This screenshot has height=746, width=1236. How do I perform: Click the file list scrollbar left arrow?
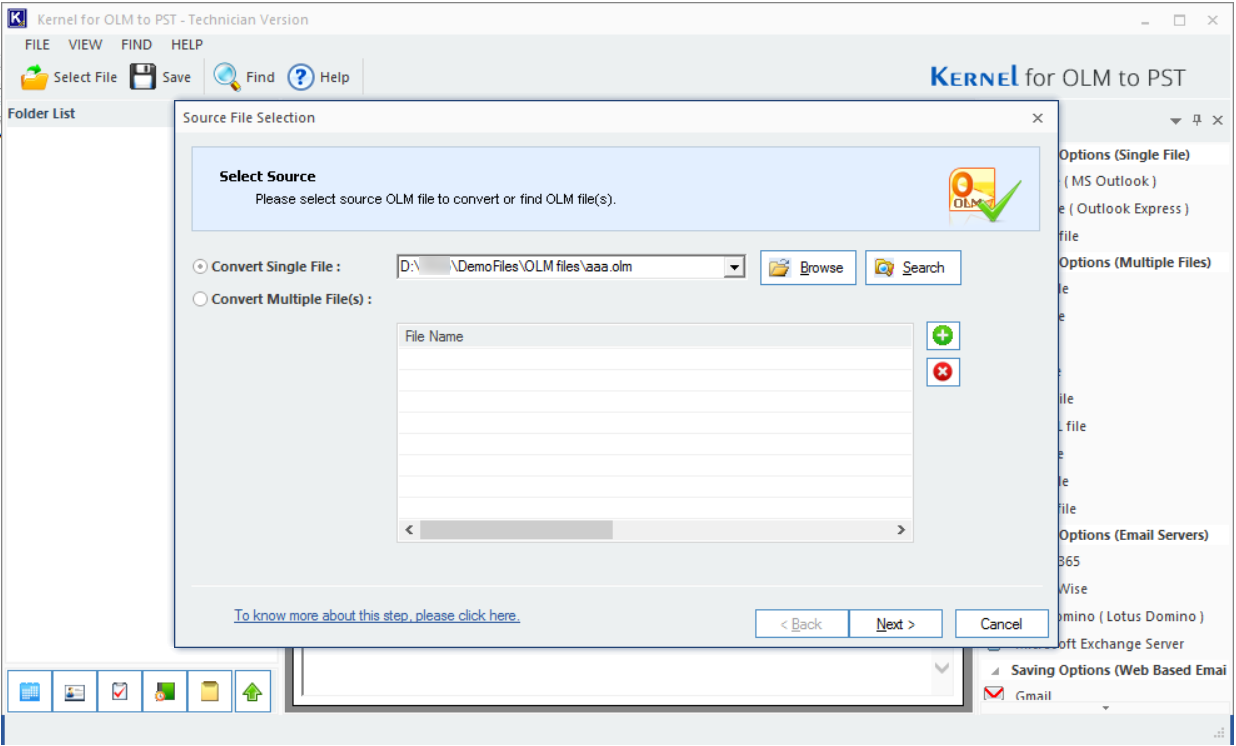point(408,530)
